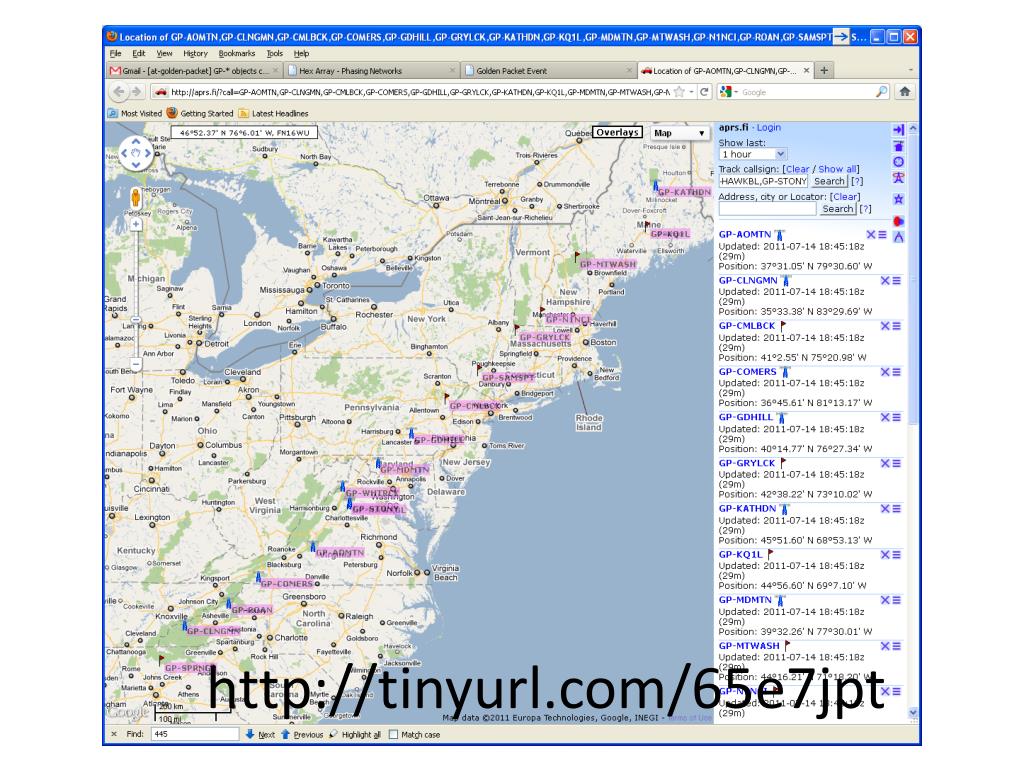This screenshot has height=768, width=1024.
Task: Click the browser Back arrow
Action: [119, 92]
